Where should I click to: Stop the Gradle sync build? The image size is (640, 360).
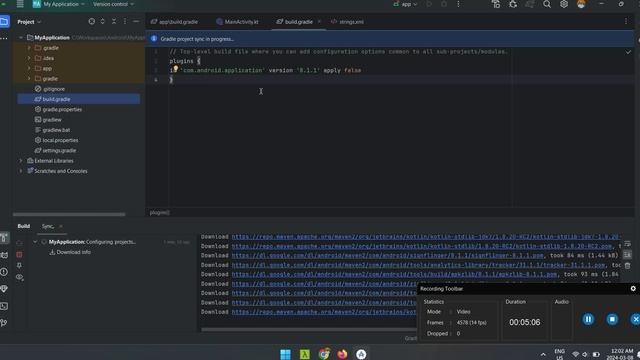19,255
